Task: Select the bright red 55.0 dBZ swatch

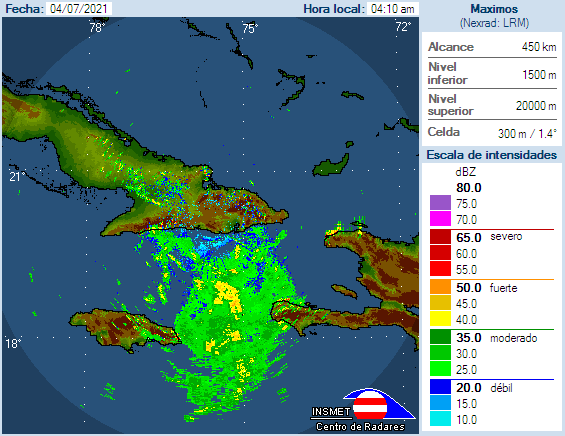Action: point(440,269)
